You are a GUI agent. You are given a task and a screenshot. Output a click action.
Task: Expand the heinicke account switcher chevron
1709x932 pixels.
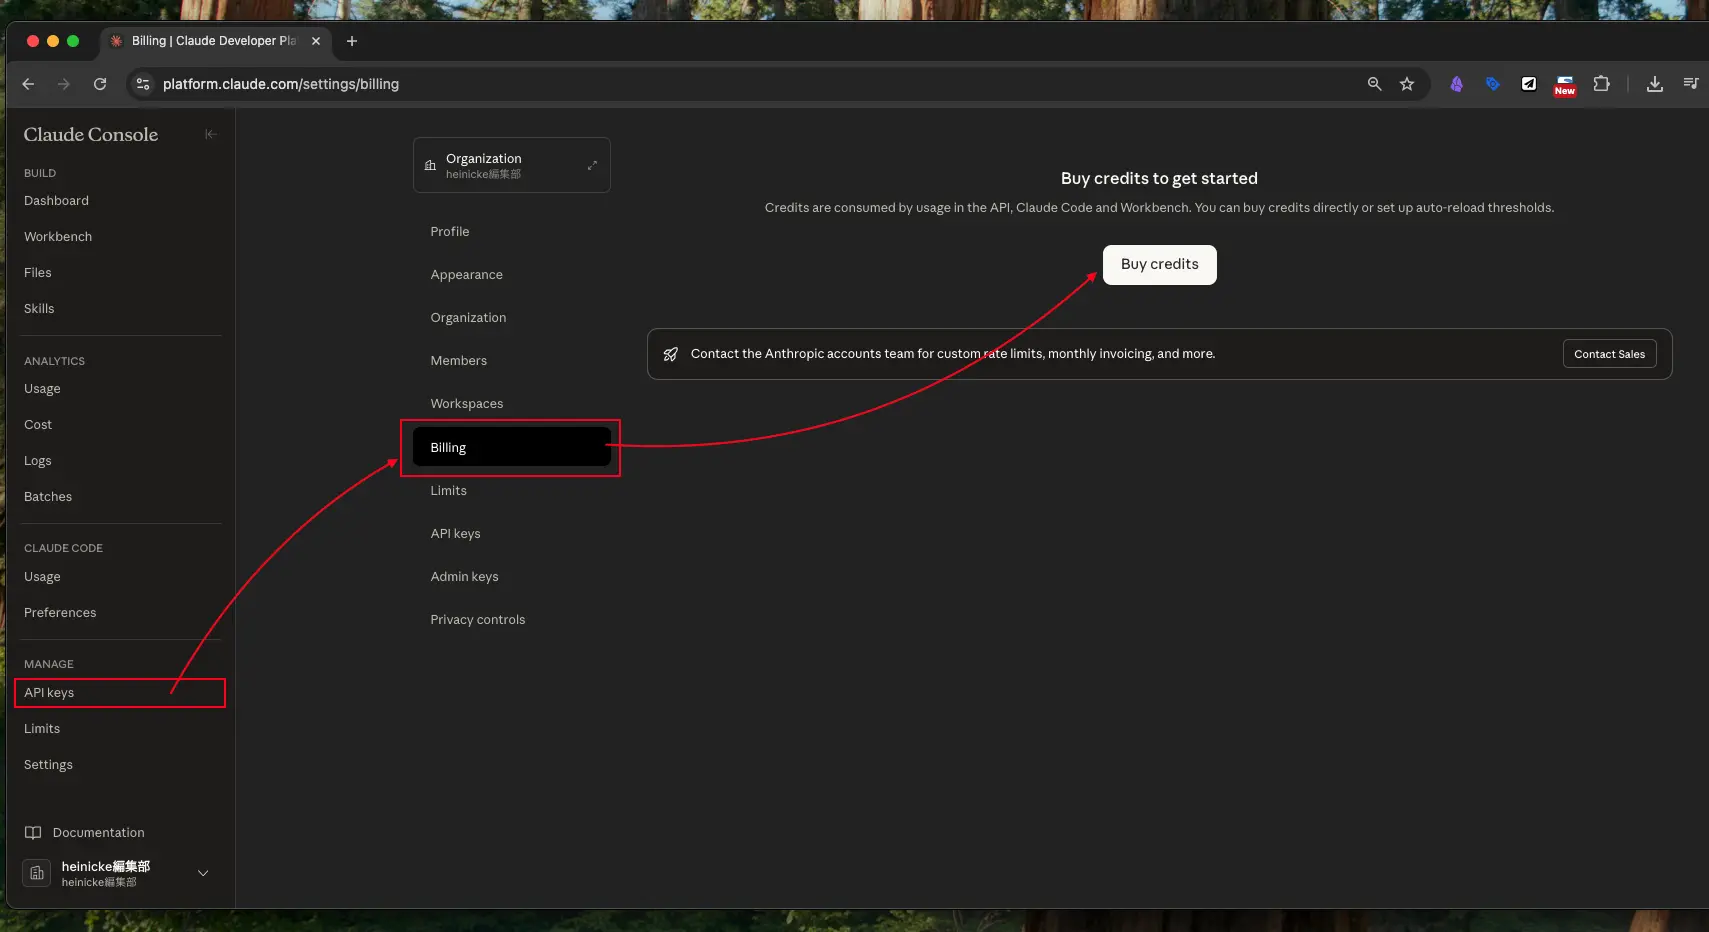pos(203,873)
